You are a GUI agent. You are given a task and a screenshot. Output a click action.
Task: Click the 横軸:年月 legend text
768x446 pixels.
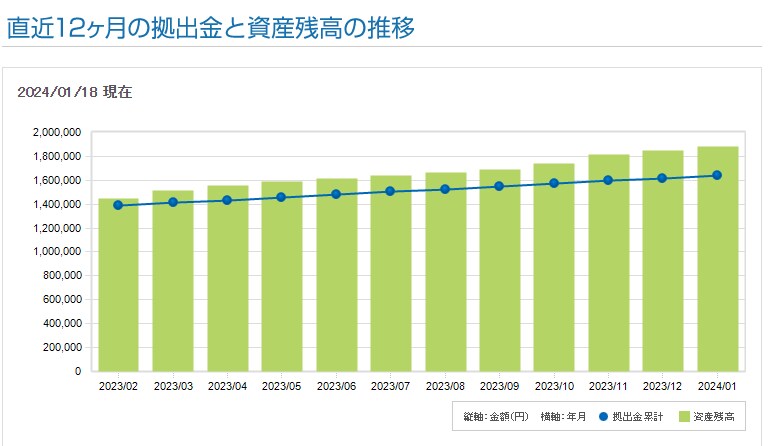coord(563,417)
